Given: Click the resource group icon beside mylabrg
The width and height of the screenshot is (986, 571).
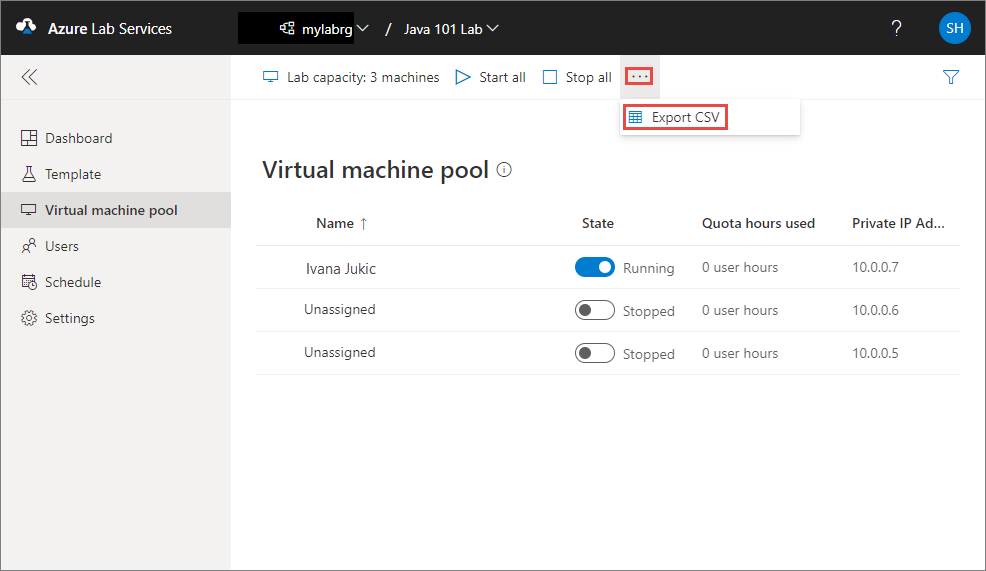Looking at the screenshot, I should 287,28.
